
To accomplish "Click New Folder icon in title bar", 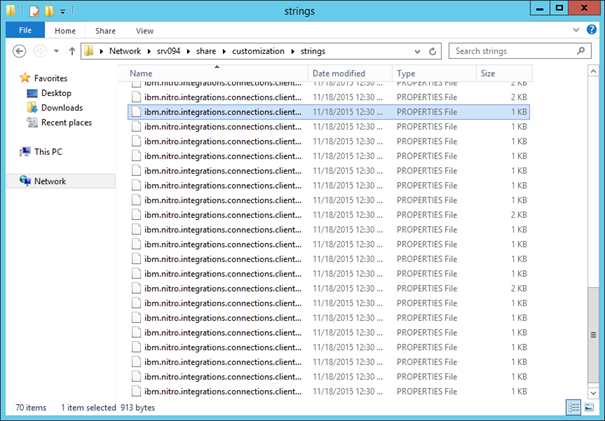I will 48,10.
